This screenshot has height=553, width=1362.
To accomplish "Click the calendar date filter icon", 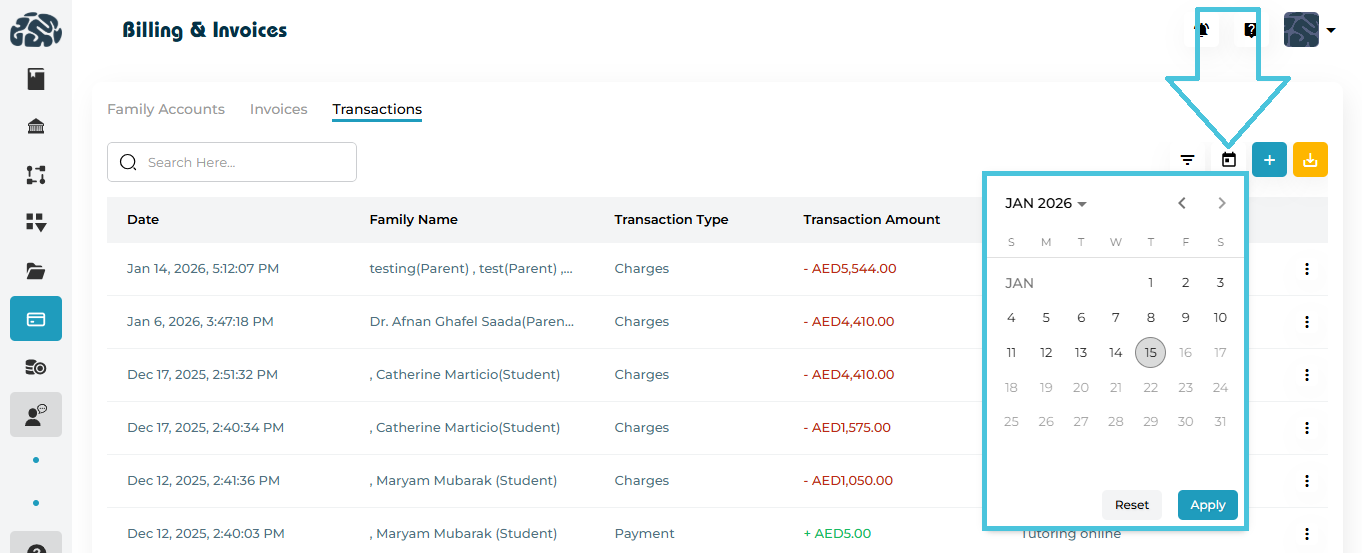I will 1229,160.
